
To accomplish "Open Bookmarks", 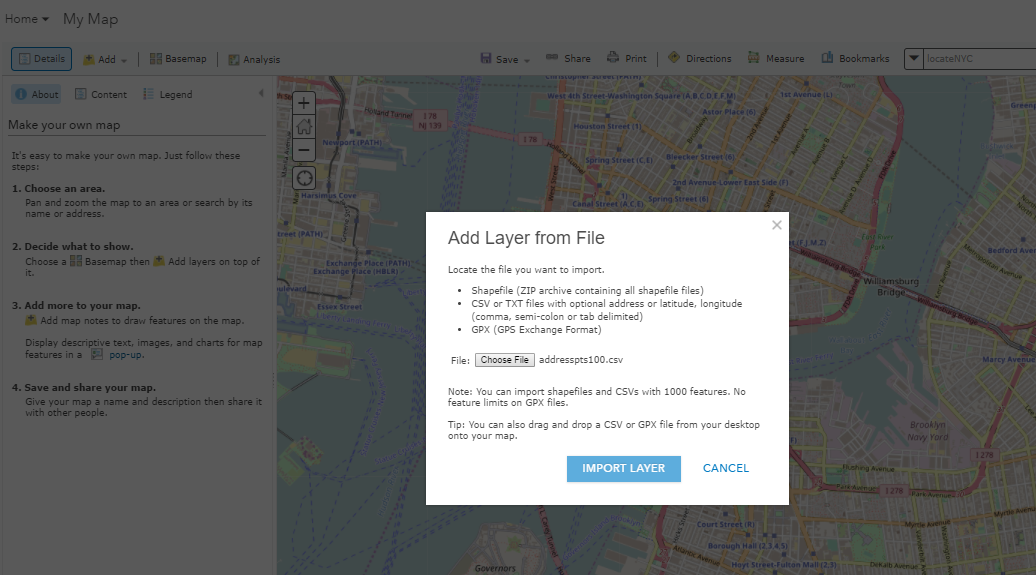I will (x=855, y=59).
